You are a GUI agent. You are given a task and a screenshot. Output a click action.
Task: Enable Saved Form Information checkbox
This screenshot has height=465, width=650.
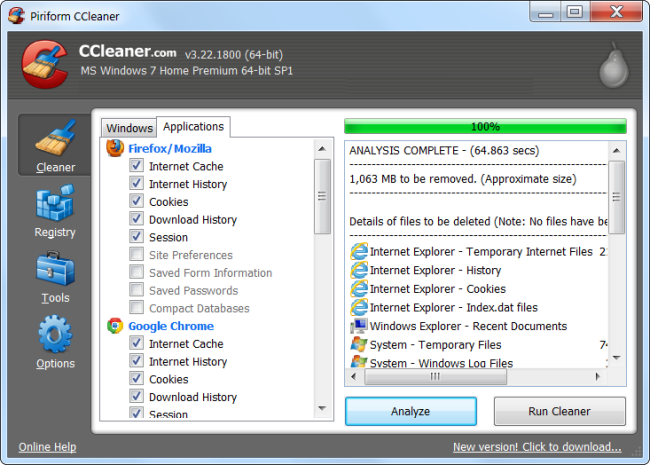[136, 272]
